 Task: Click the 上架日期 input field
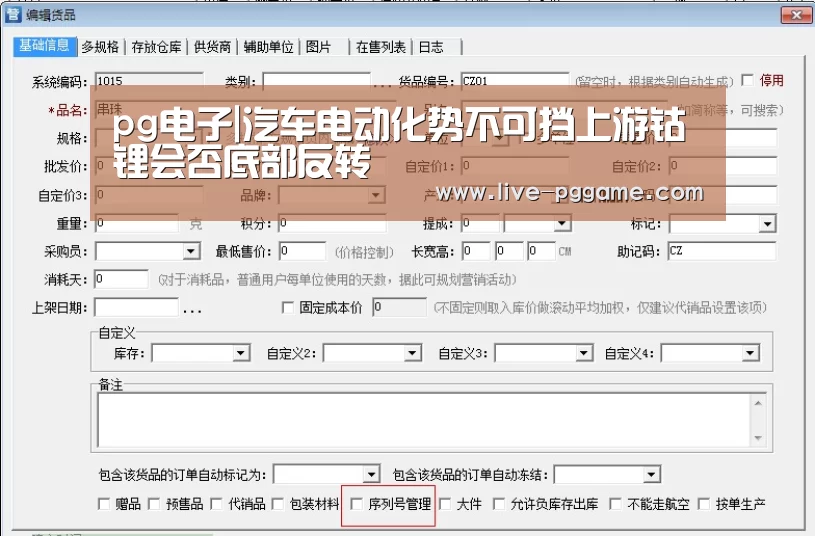(136, 307)
